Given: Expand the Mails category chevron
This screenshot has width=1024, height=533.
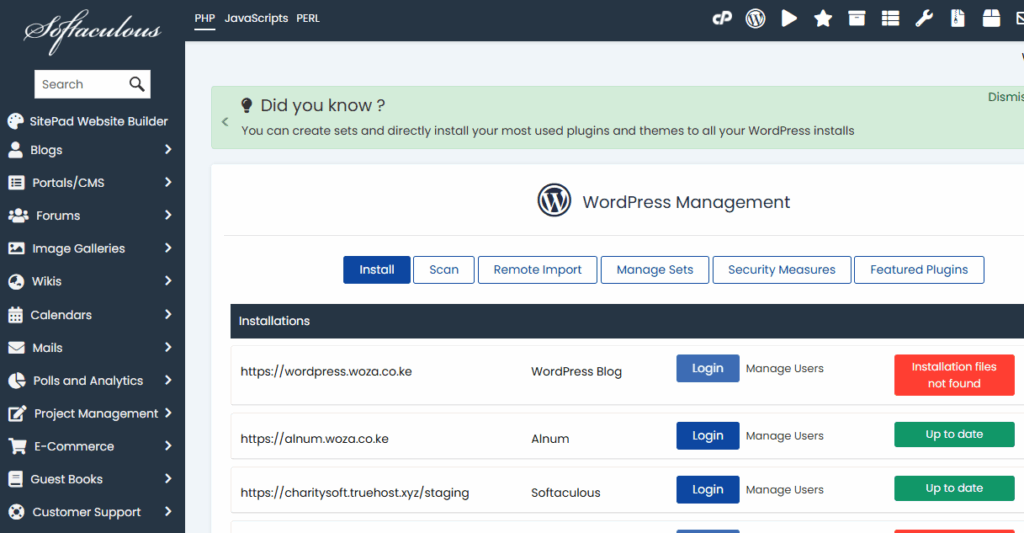Looking at the screenshot, I should 168,347.
